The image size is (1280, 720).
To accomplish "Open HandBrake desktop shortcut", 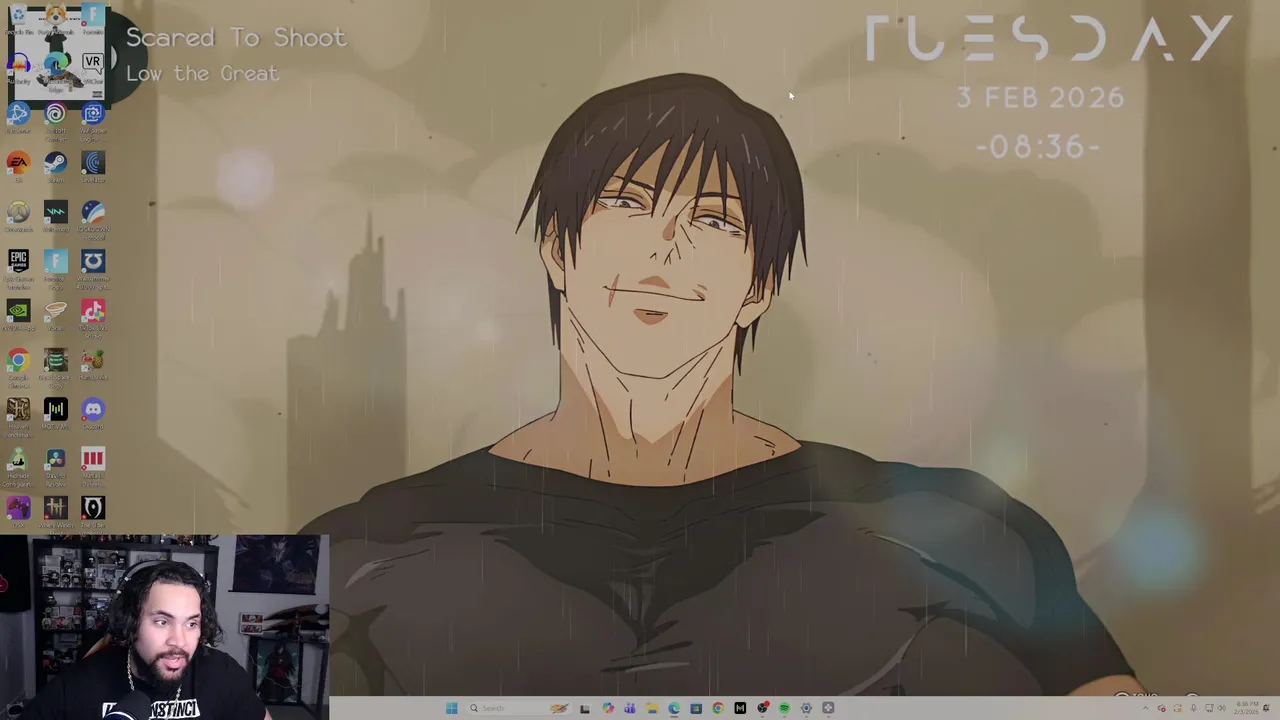I will click(93, 365).
